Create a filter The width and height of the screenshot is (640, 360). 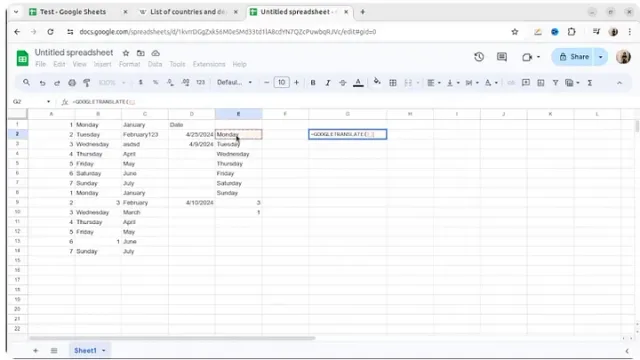pos(556,83)
